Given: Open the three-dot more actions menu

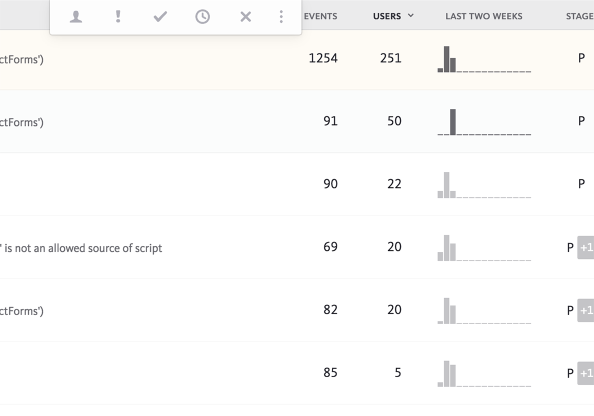Looking at the screenshot, I should point(281,17).
